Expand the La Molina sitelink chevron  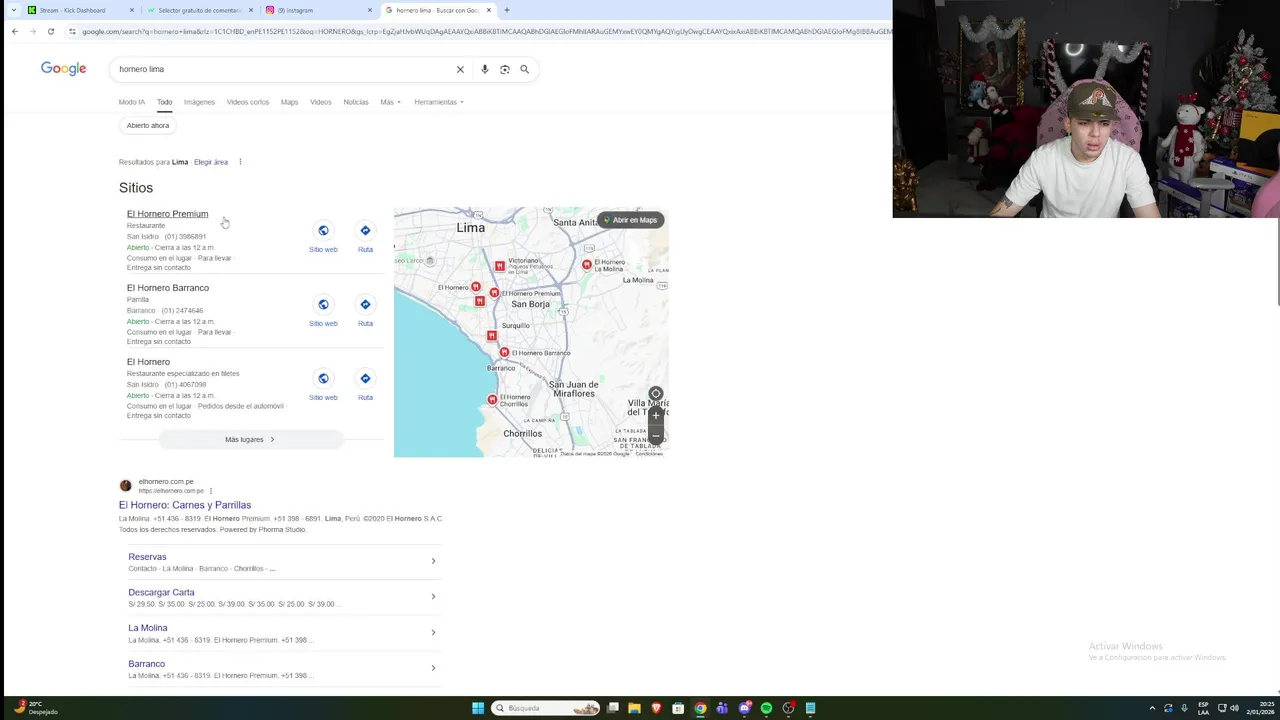pos(433,632)
